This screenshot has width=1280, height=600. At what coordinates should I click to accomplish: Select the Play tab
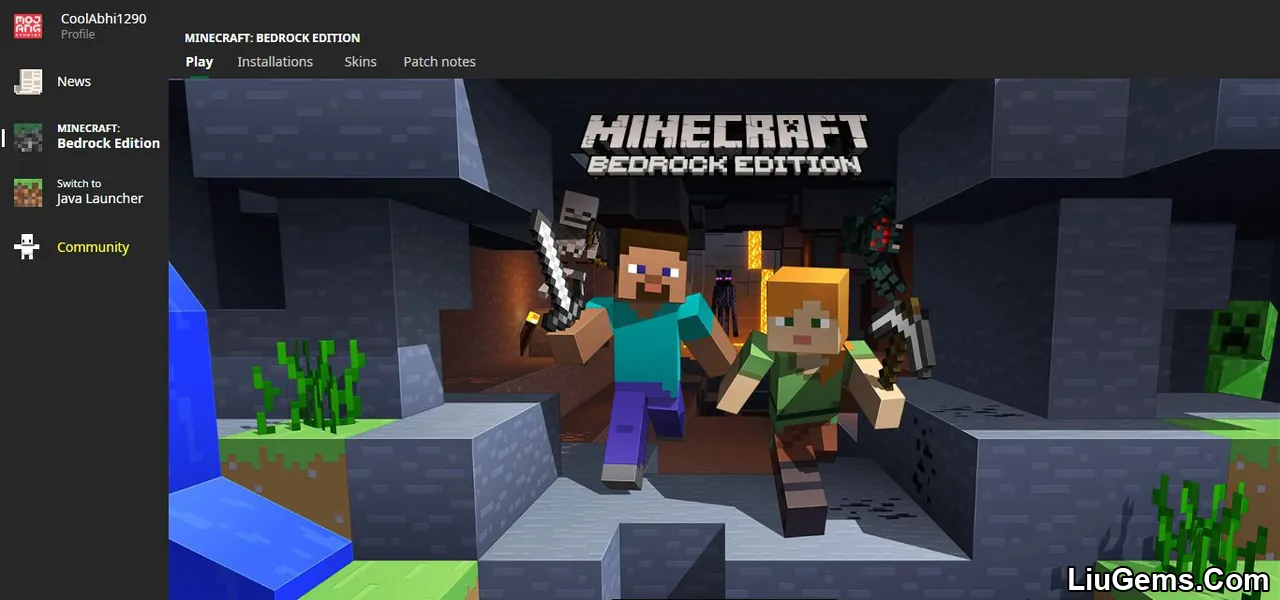pos(199,62)
